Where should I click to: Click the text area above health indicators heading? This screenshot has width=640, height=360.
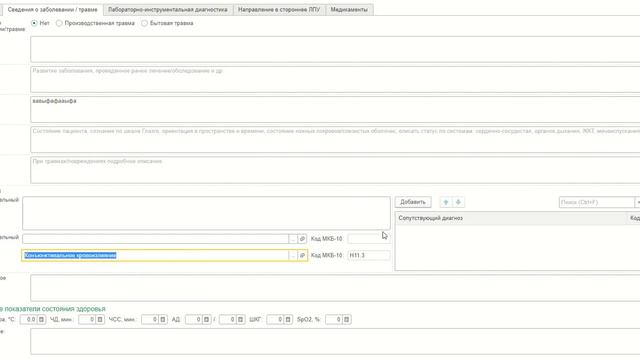click(335, 288)
